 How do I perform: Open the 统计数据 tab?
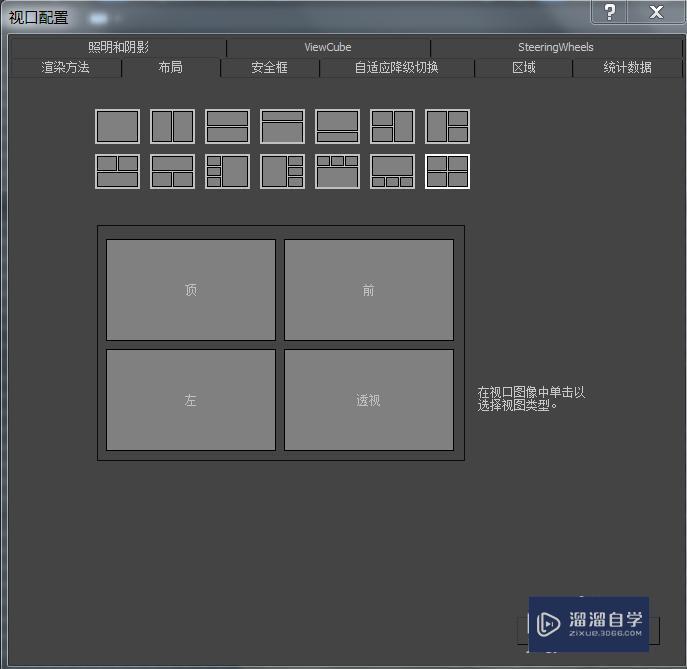(627, 67)
